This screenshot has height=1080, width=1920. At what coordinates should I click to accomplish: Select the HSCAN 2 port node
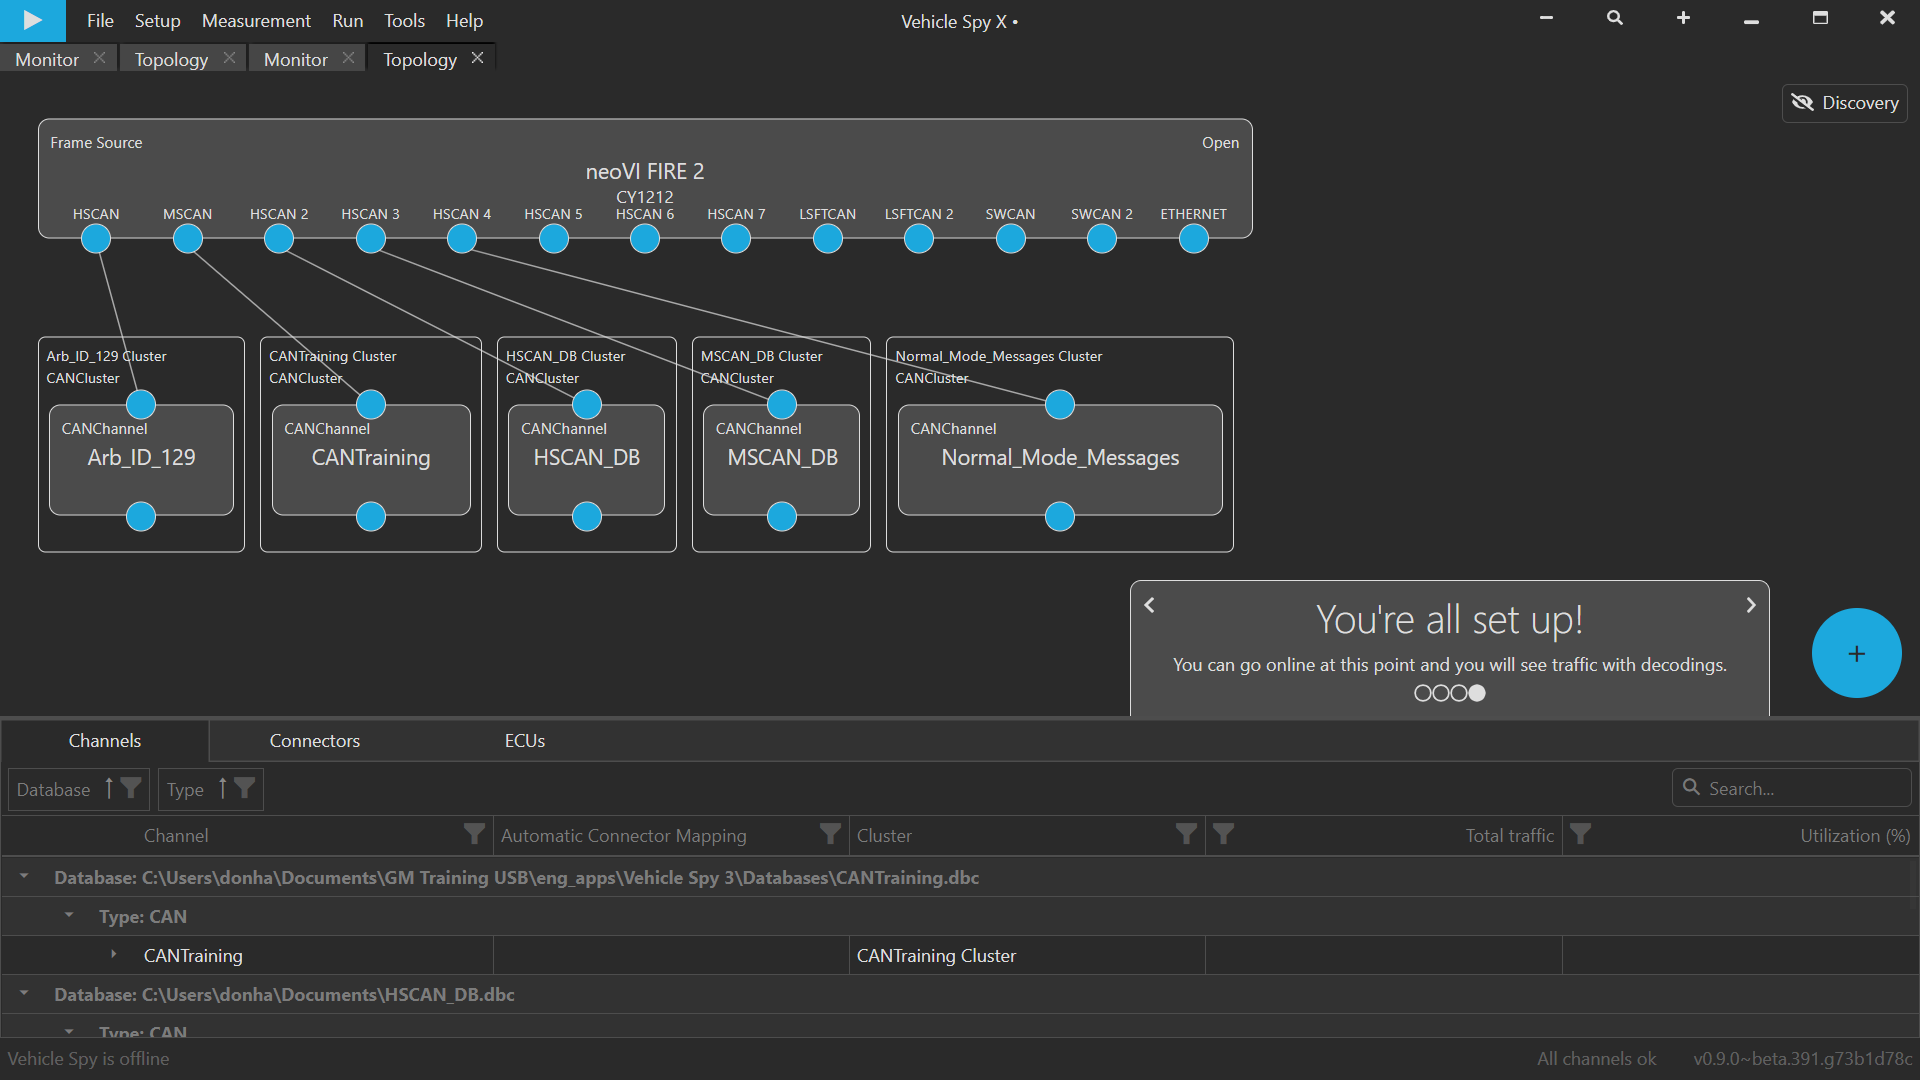(x=279, y=239)
